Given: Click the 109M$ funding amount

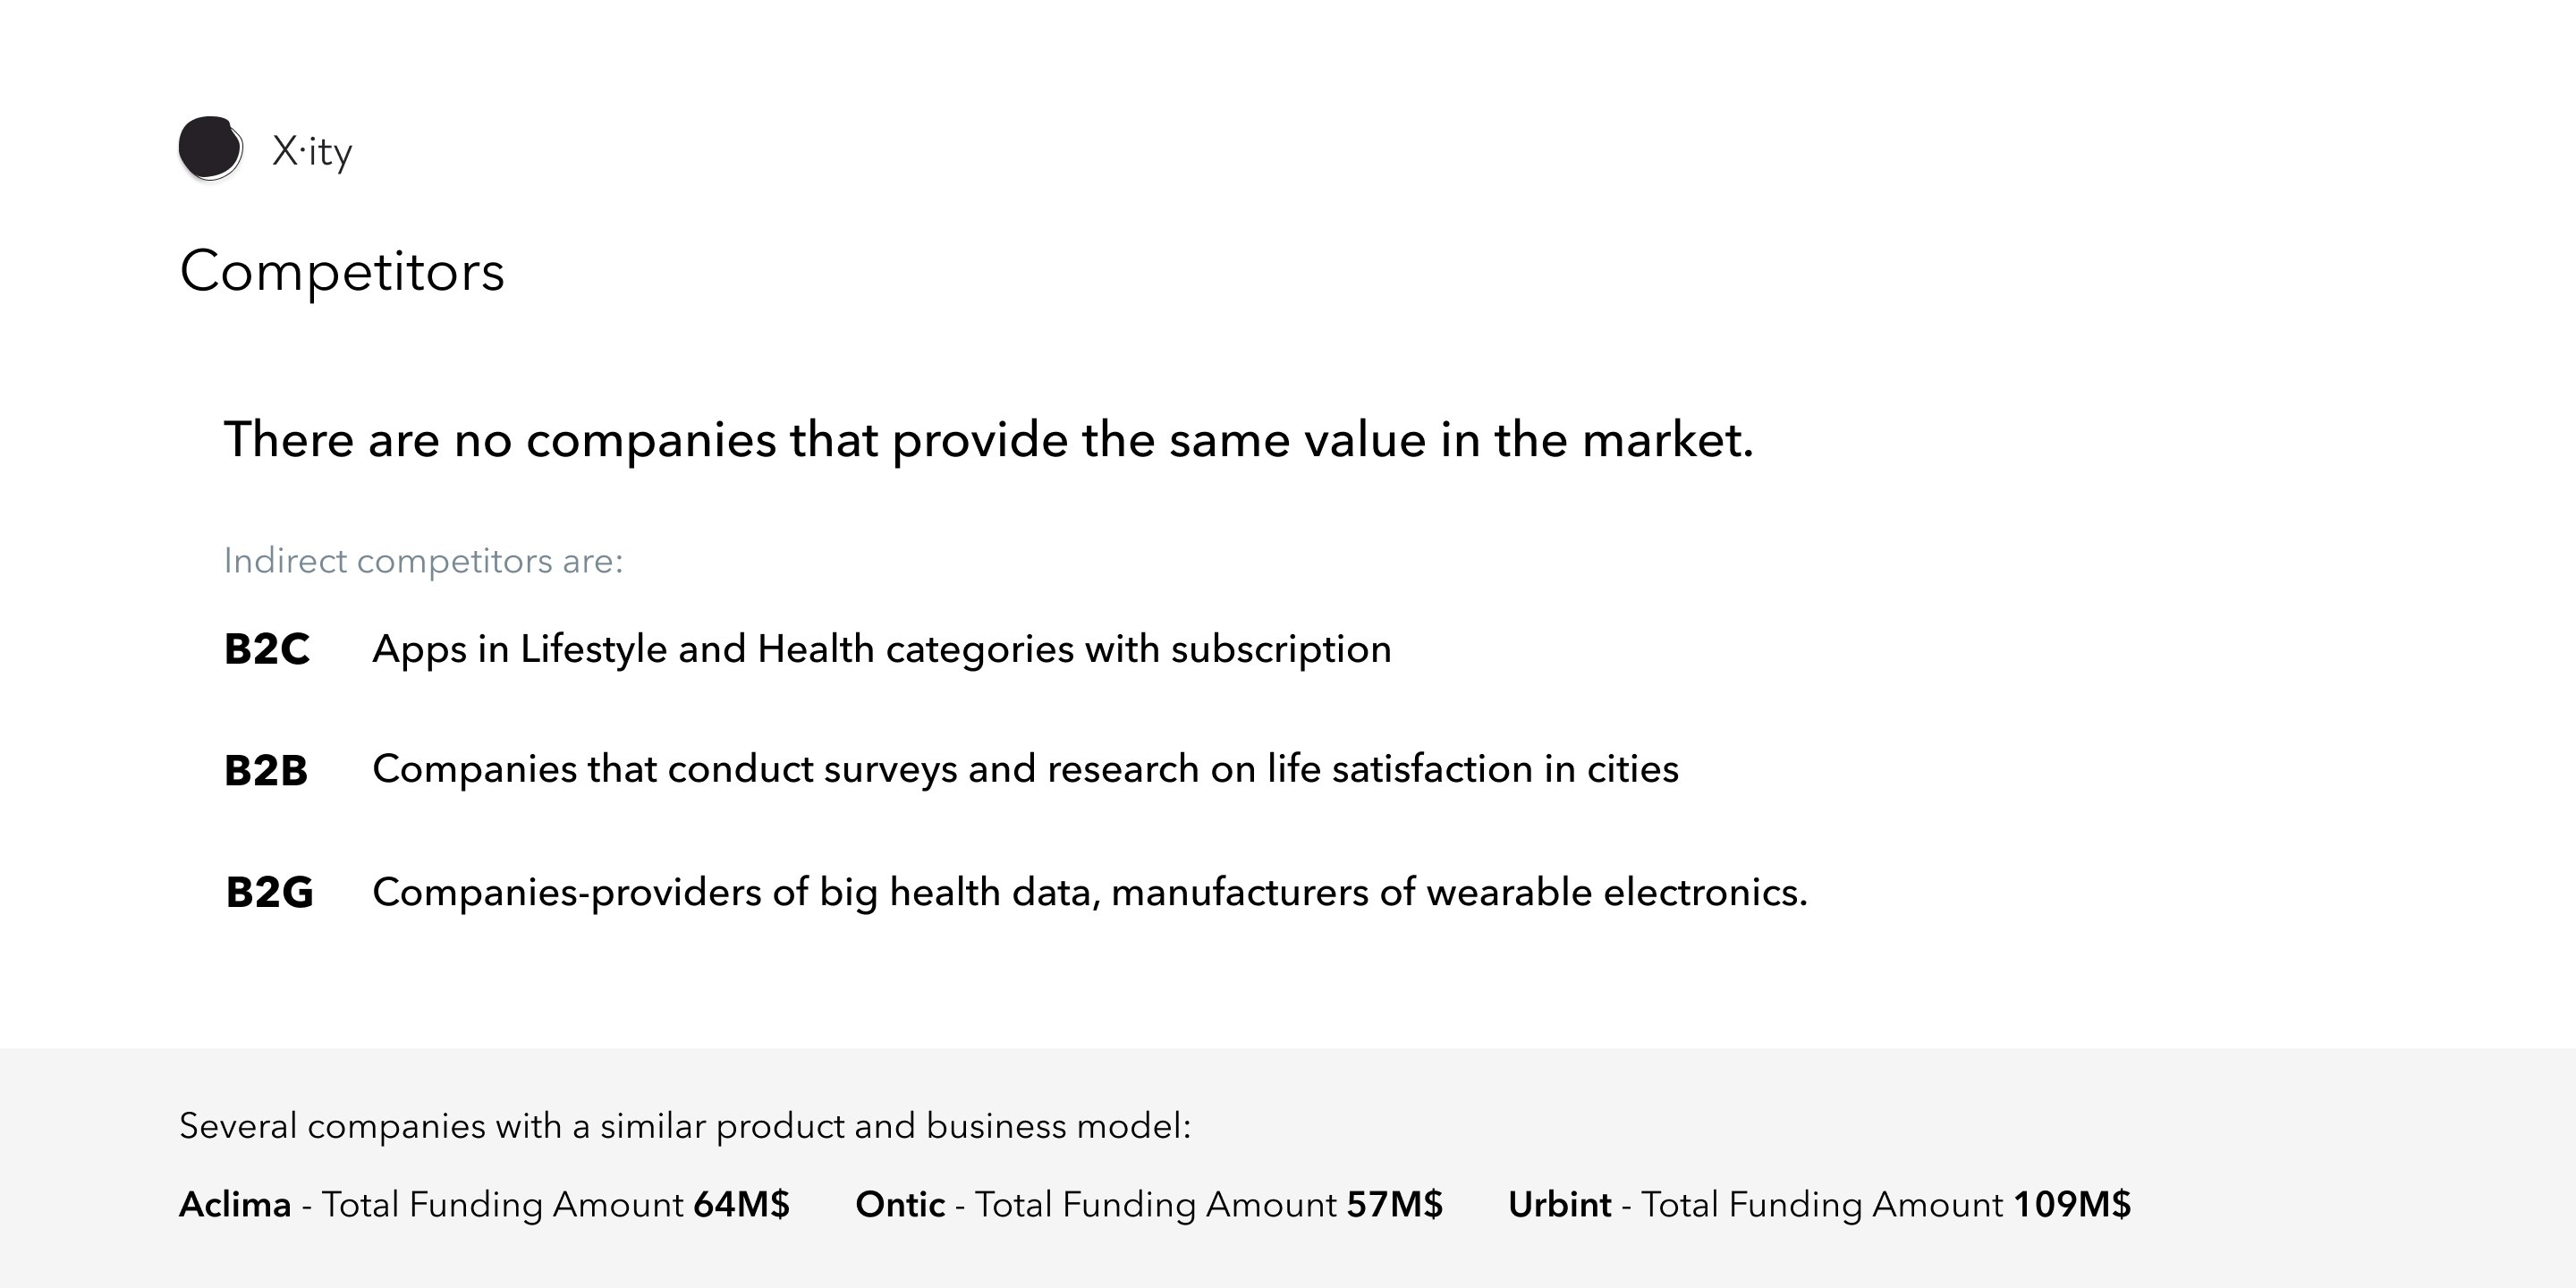Looking at the screenshot, I should 2072,1205.
